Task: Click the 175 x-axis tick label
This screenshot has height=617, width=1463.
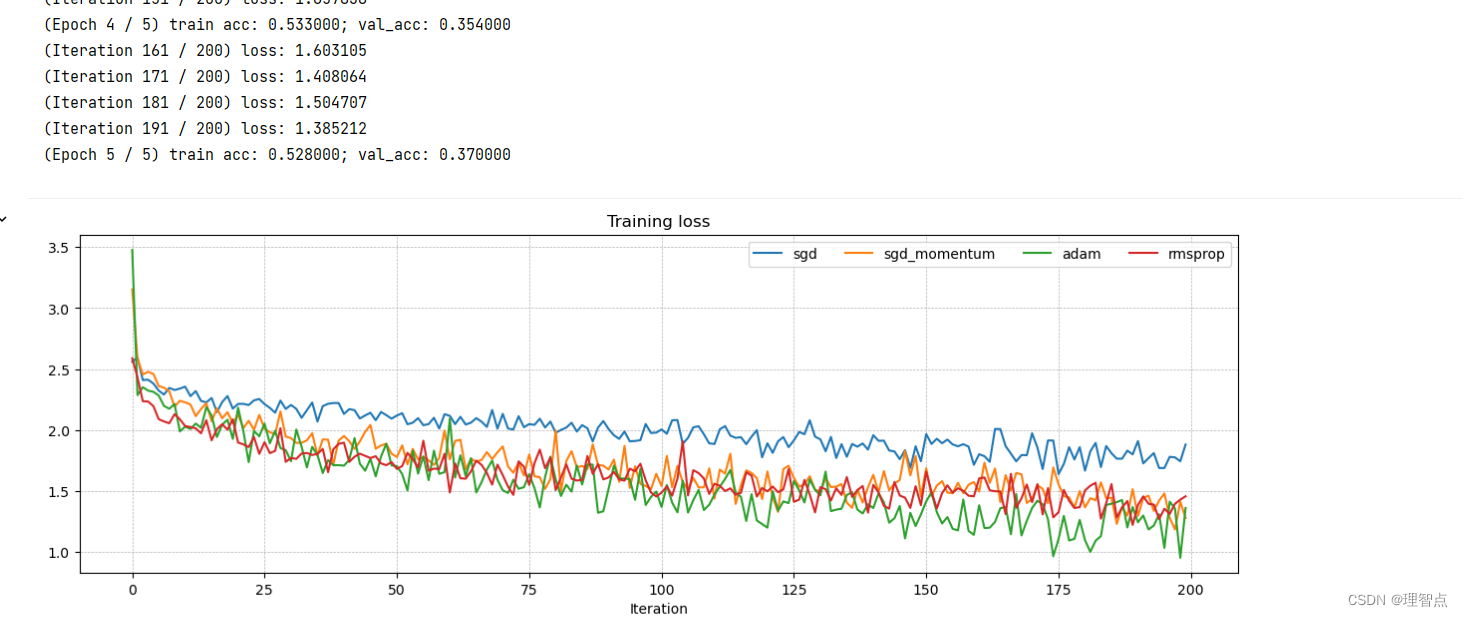Action: point(1058,589)
